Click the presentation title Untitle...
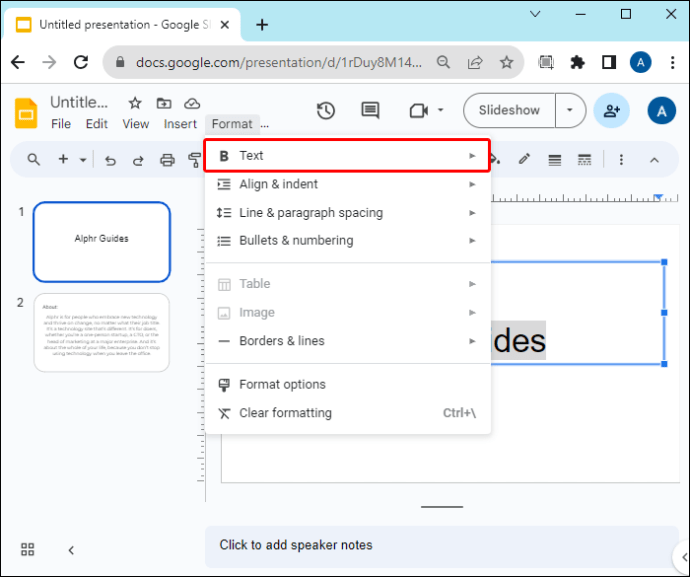This screenshot has height=577, width=690. click(79, 102)
